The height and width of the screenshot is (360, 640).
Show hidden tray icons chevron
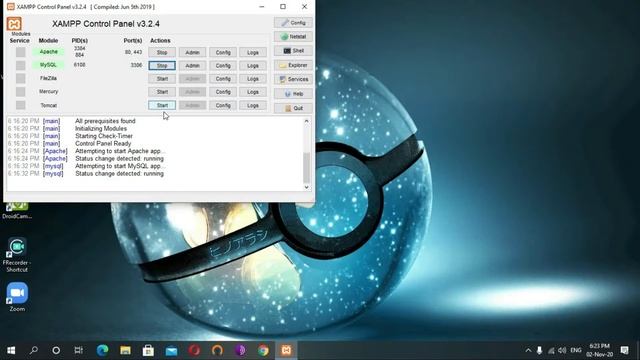(x=528, y=350)
